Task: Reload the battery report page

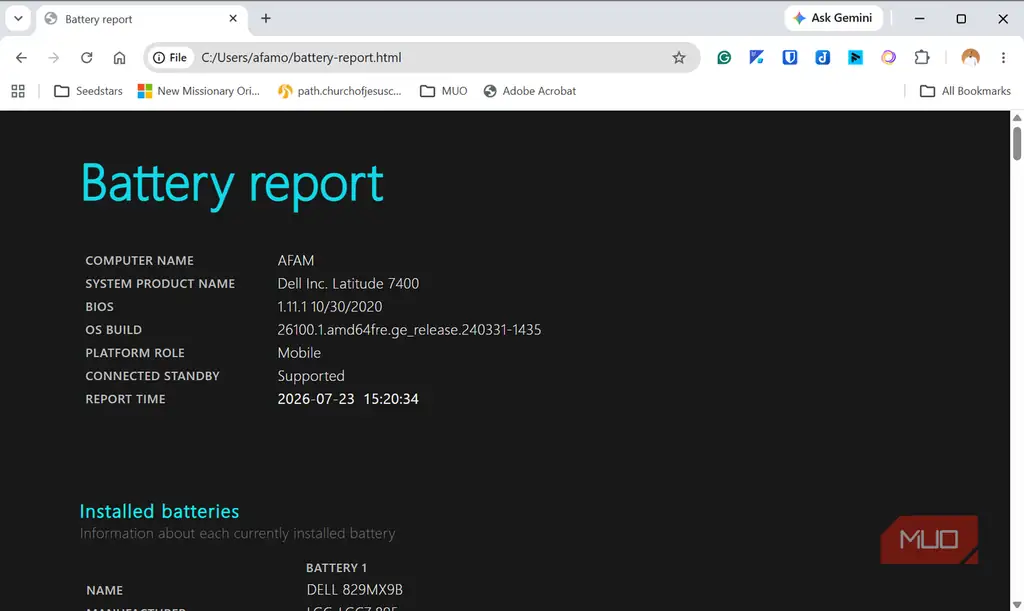Action: click(86, 57)
